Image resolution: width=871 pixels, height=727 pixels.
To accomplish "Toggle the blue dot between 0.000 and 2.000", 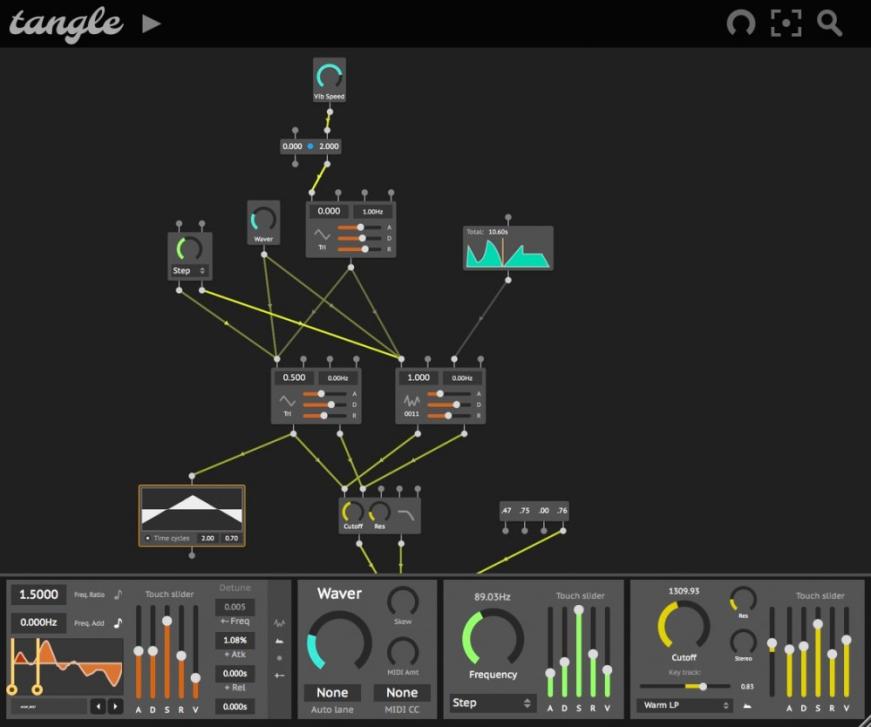I will pos(310,146).
